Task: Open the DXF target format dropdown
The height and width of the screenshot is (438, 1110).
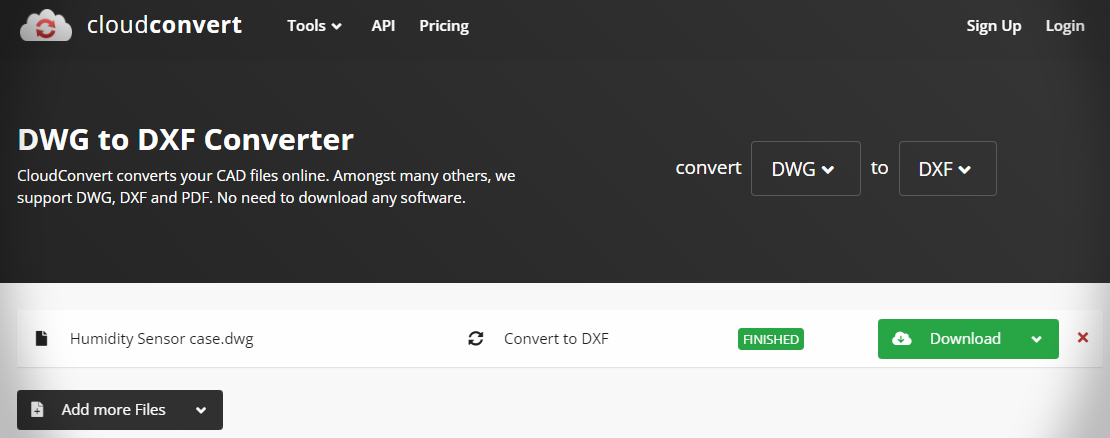Action: (947, 168)
